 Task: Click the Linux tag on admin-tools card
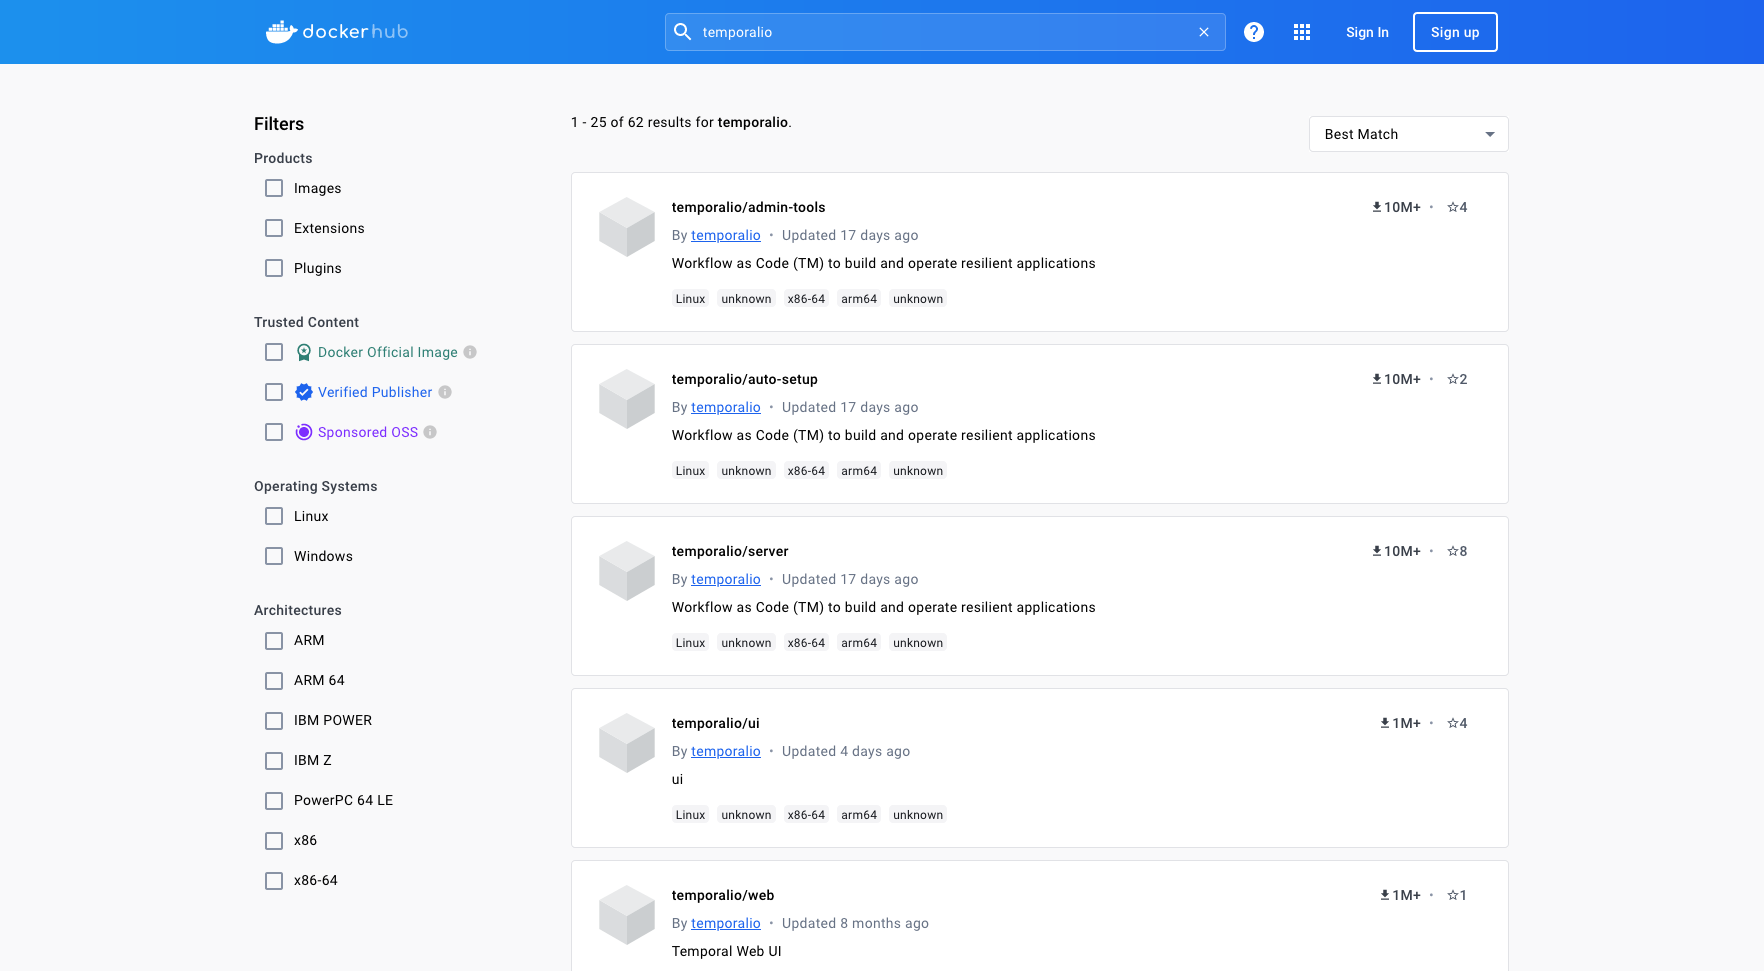pyautogui.click(x=690, y=299)
